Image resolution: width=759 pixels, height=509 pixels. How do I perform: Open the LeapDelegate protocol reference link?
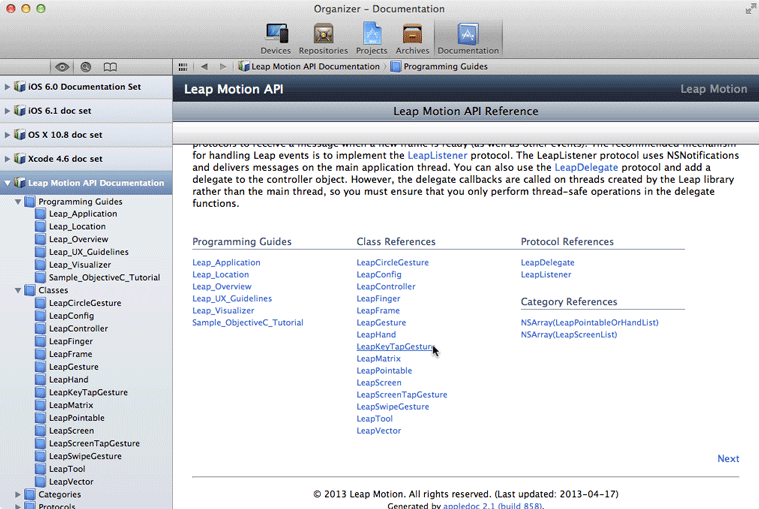pyautogui.click(x=547, y=262)
